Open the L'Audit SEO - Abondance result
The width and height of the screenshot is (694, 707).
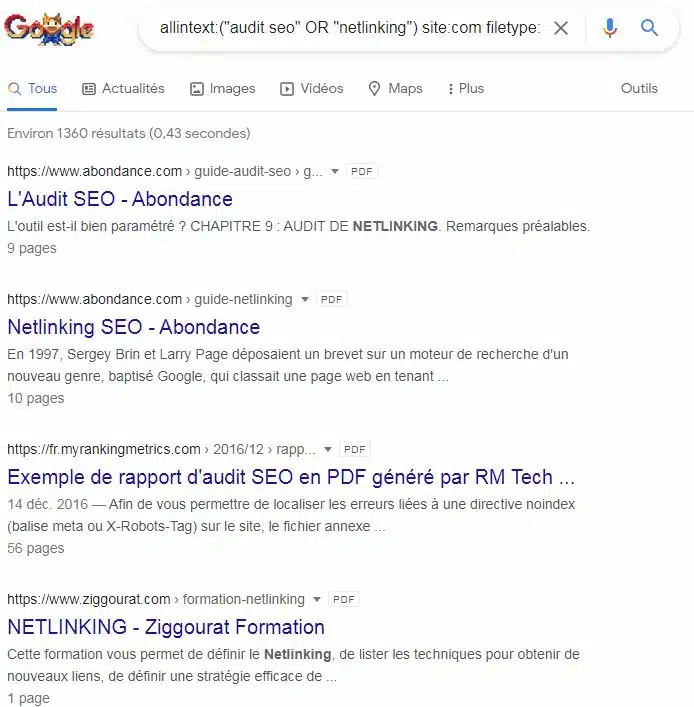pos(120,199)
